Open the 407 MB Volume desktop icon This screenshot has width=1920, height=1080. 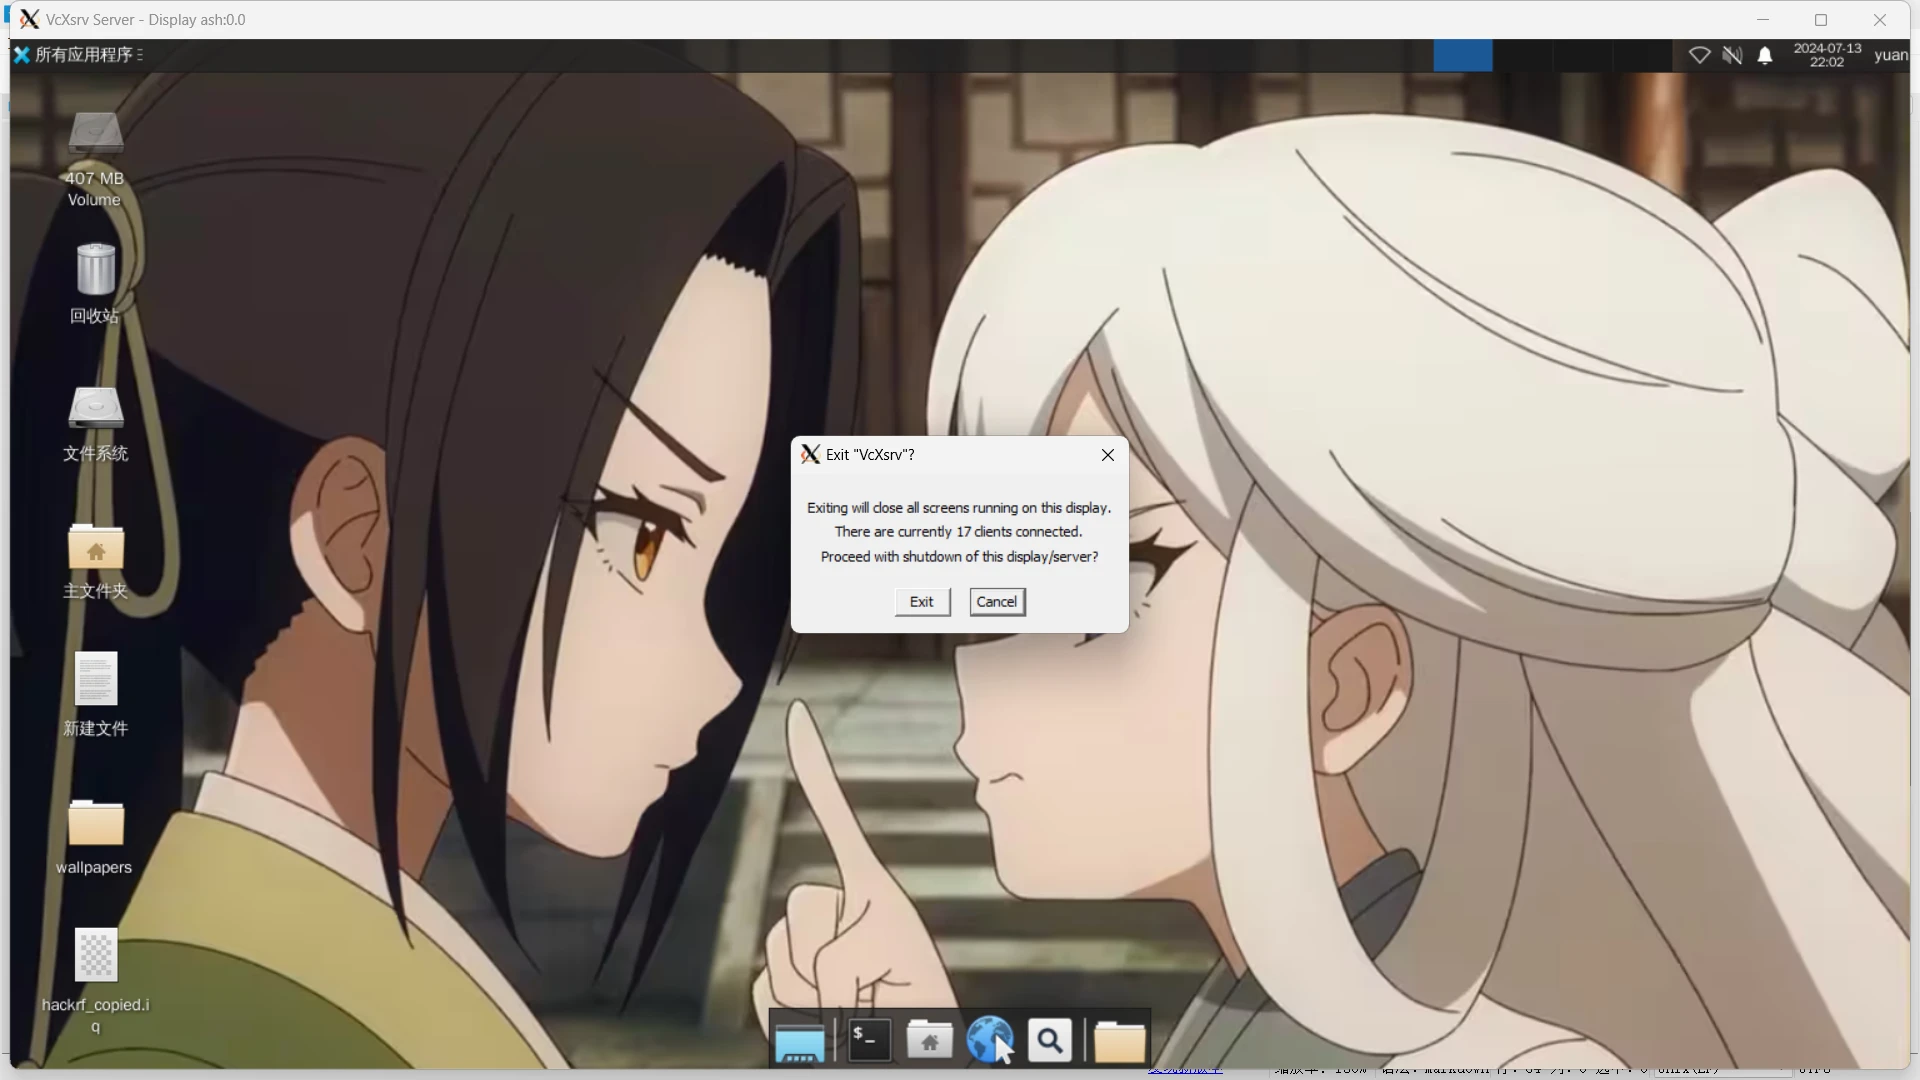point(95,135)
